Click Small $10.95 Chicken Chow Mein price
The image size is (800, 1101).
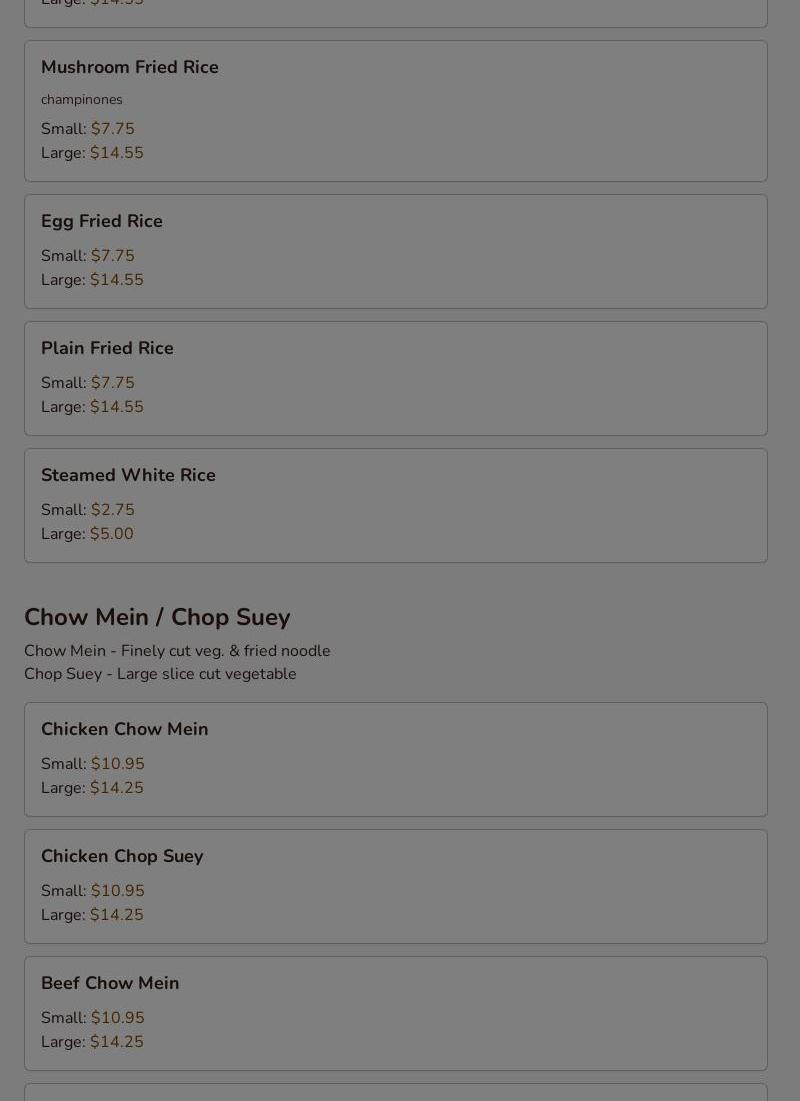pos(117,764)
